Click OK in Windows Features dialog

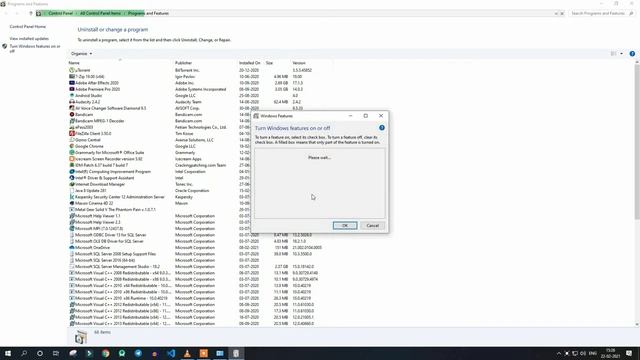344,225
